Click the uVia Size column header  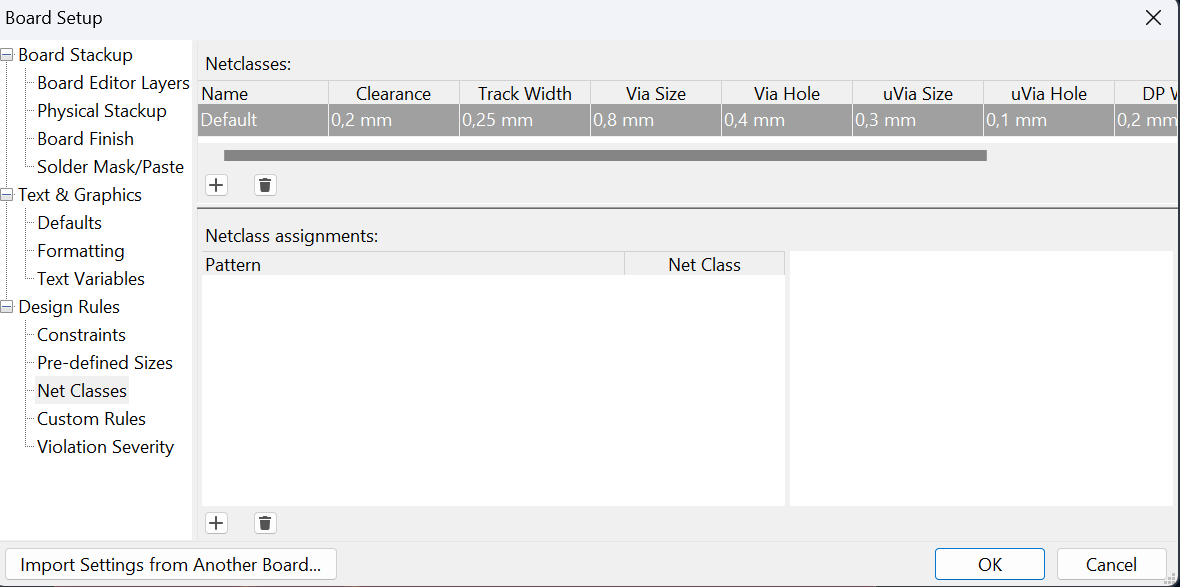[x=917, y=93]
